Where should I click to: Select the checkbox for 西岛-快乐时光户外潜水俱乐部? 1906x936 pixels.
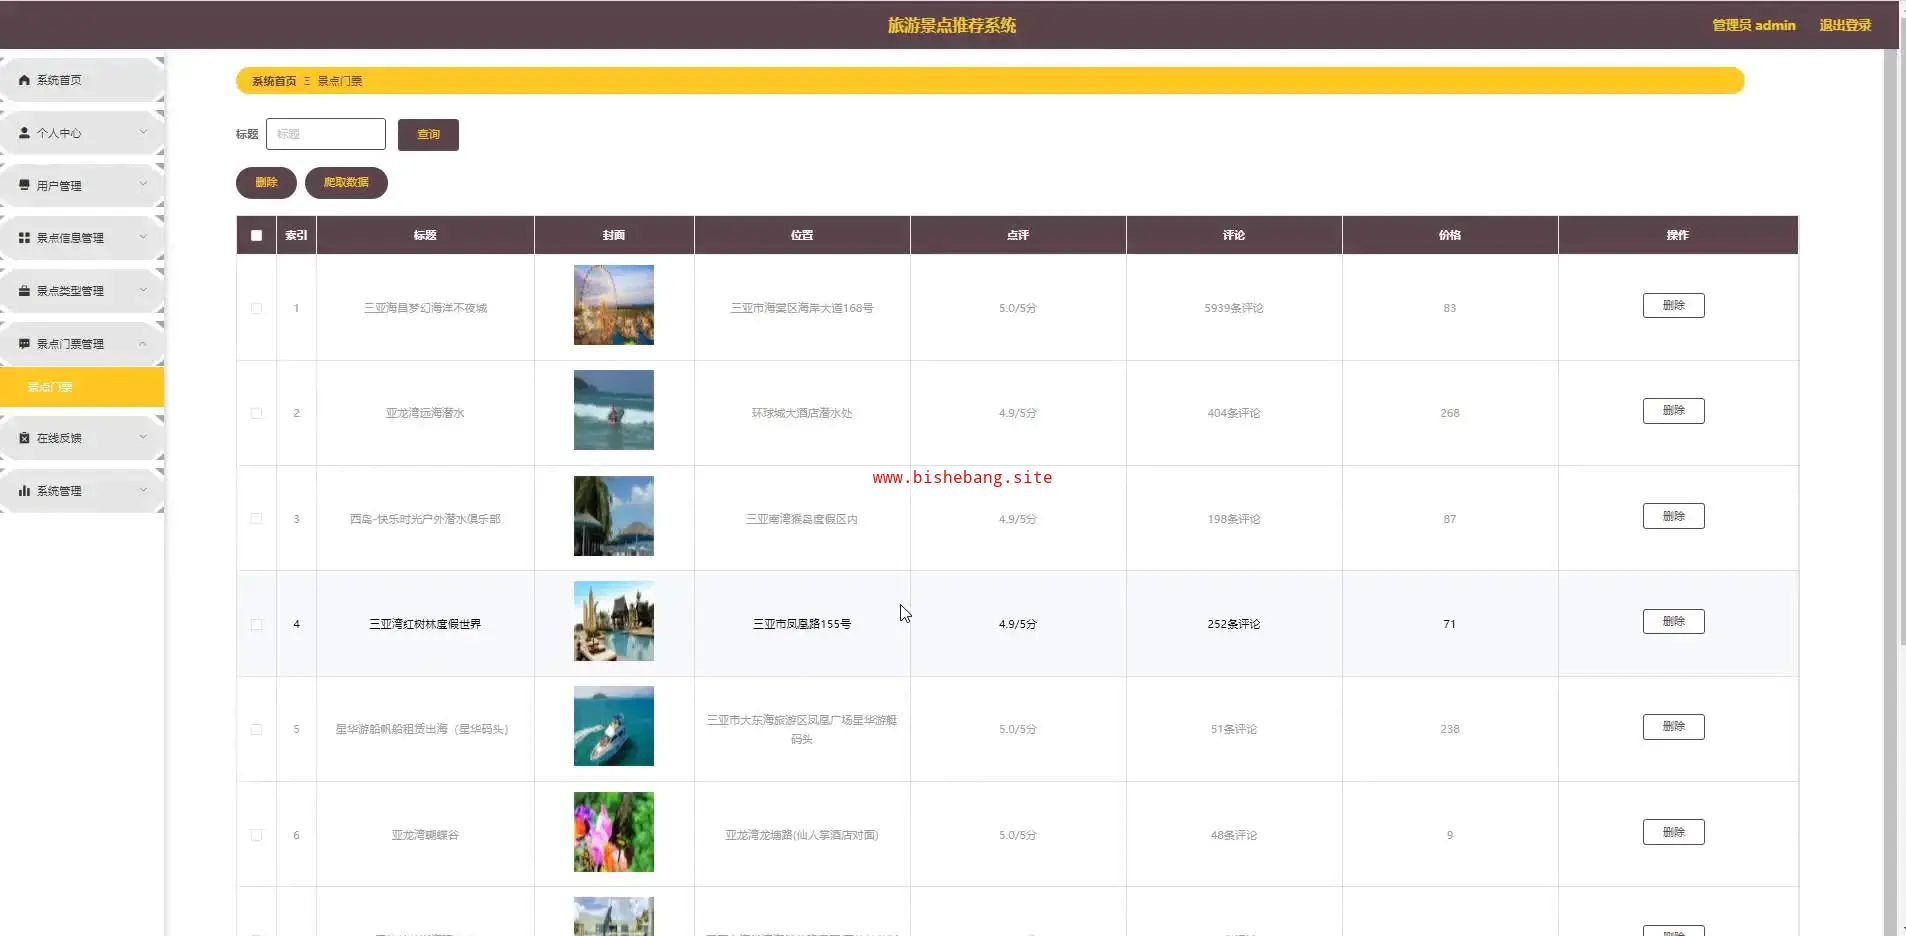pos(257,519)
